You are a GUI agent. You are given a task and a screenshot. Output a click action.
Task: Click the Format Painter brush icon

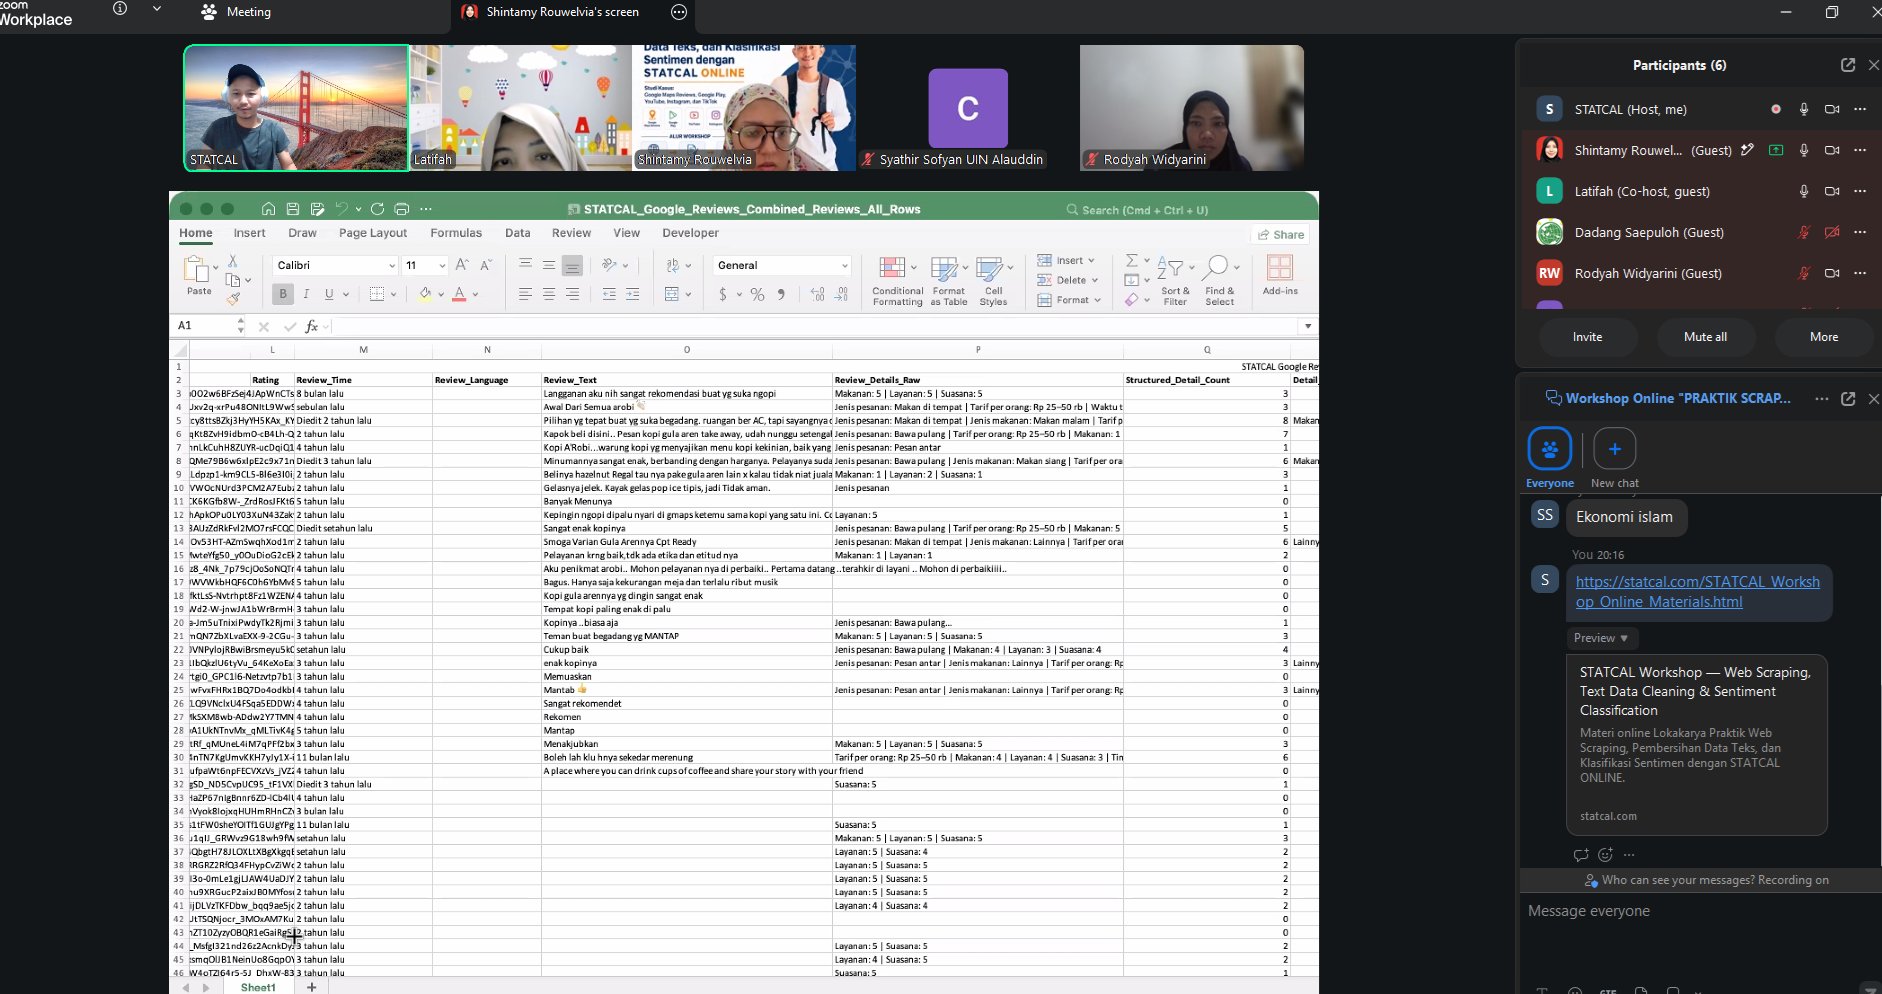(x=233, y=299)
